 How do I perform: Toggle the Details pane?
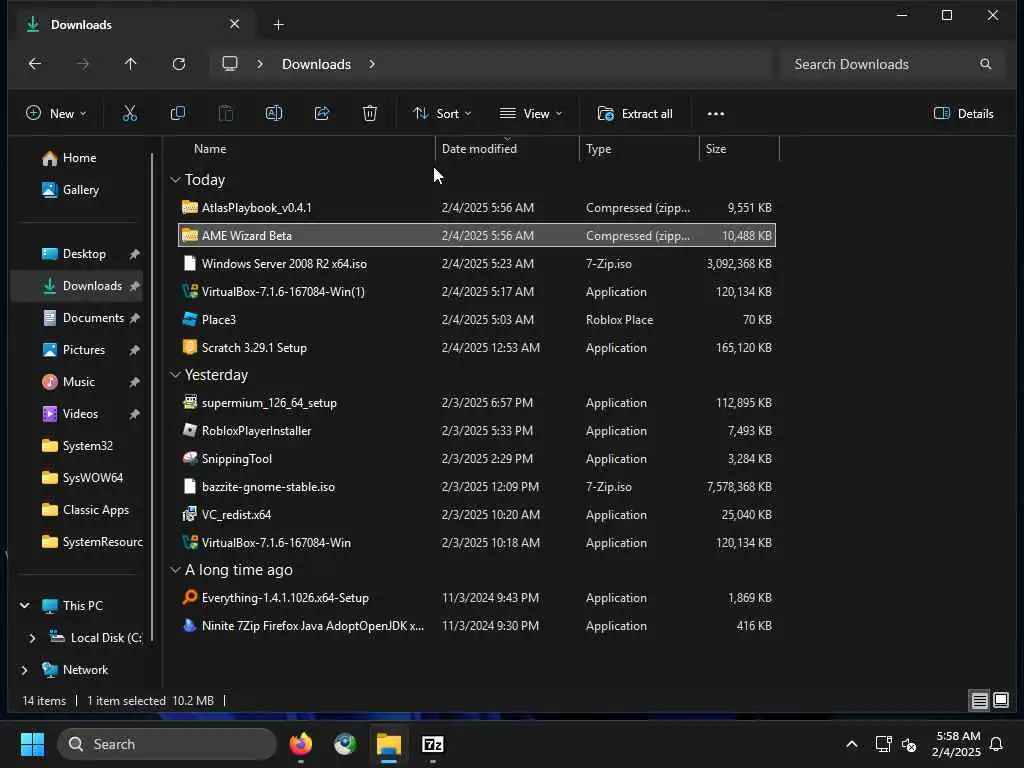[964, 114]
